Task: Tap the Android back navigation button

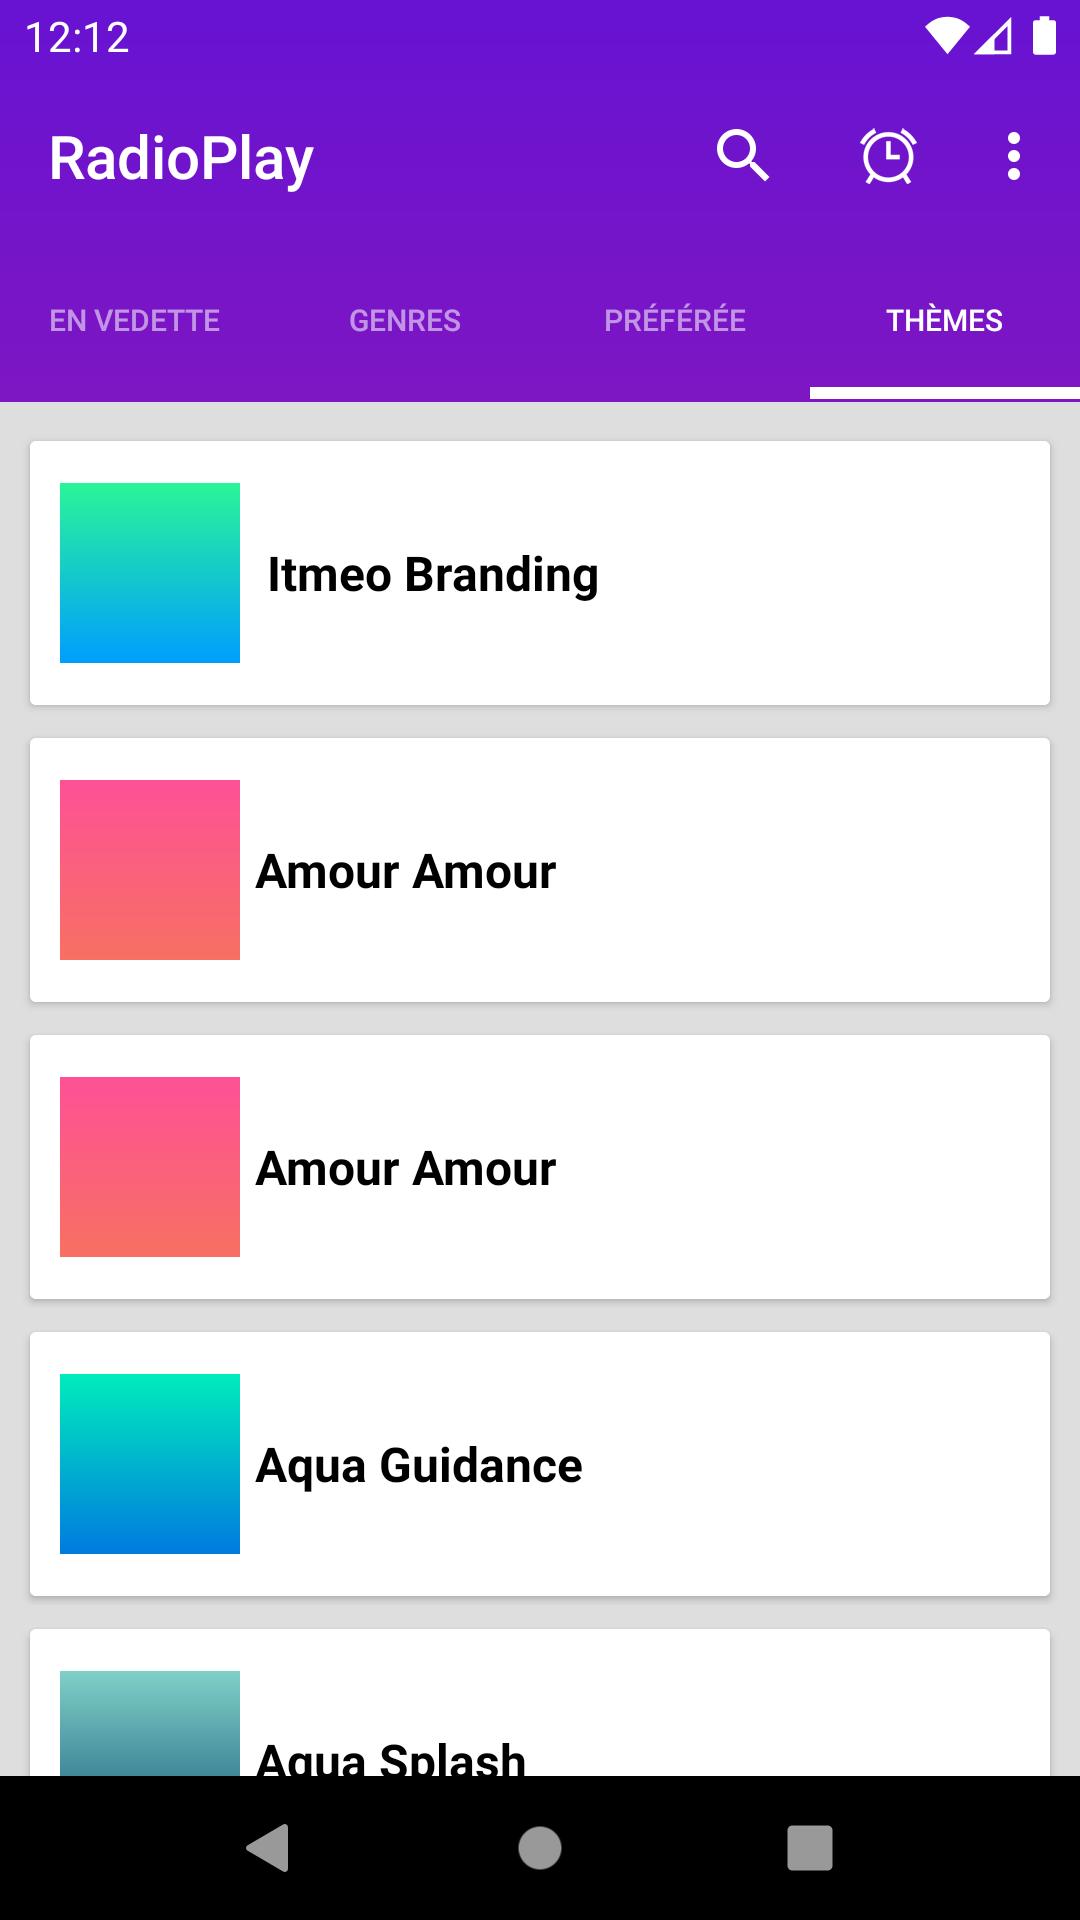Action: pyautogui.click(x=268, y=1847)
